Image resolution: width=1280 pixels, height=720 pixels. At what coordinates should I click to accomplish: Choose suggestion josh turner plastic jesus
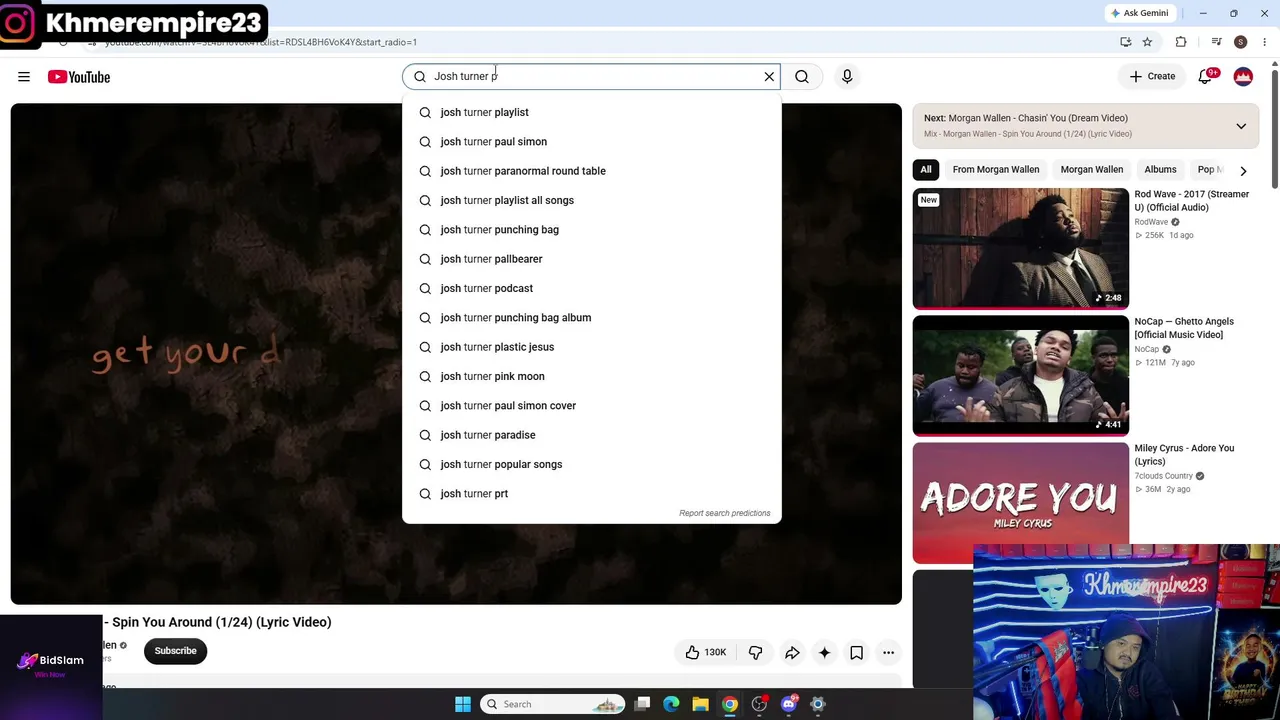tap(591, 347)
